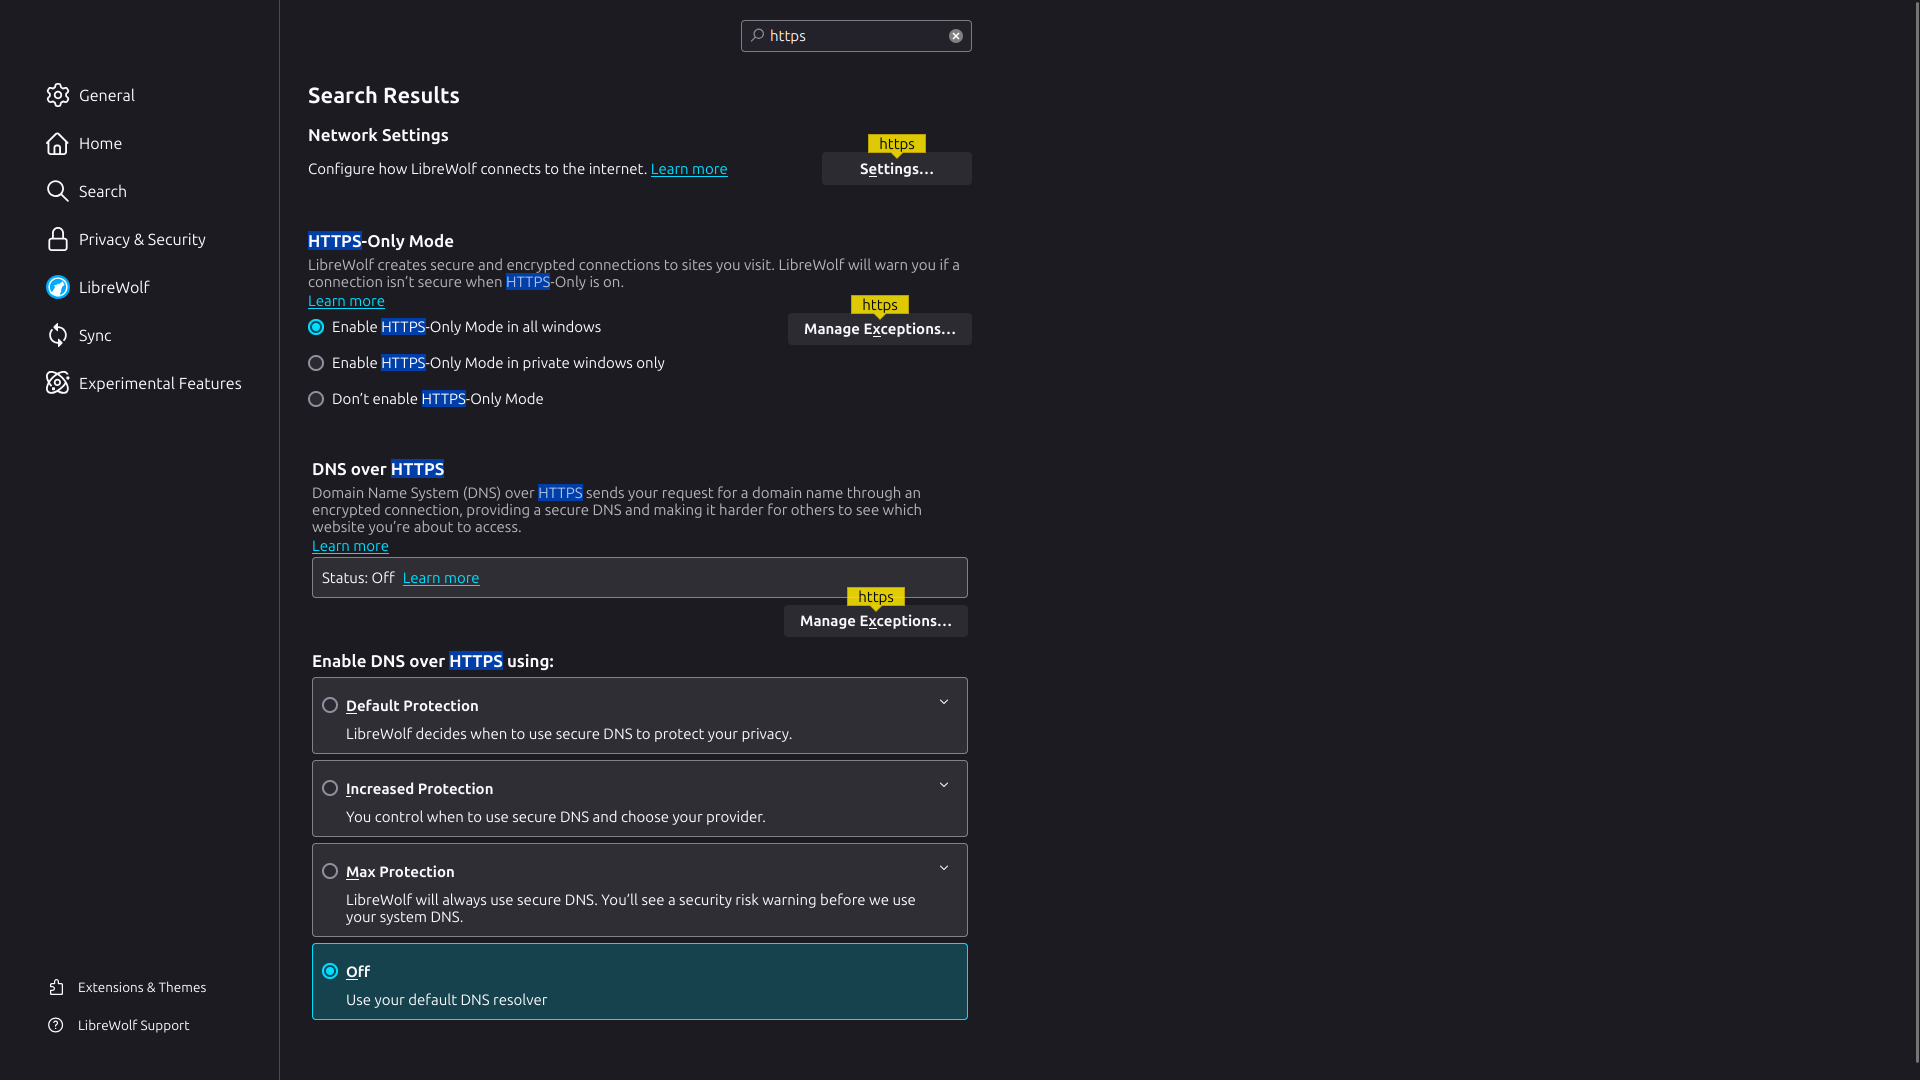Open Manage Exceptions for HTTPS-Only Mode
1920x1080 pixels.
tap(879, 329)
